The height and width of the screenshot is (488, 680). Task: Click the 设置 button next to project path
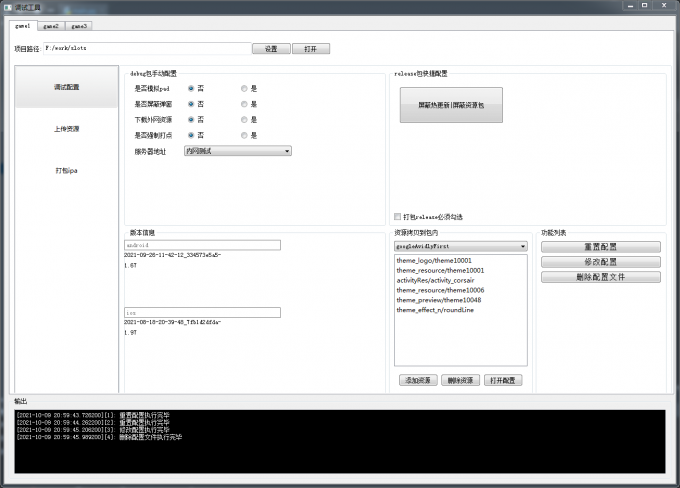pyautogui.click(x=271, y=49)
